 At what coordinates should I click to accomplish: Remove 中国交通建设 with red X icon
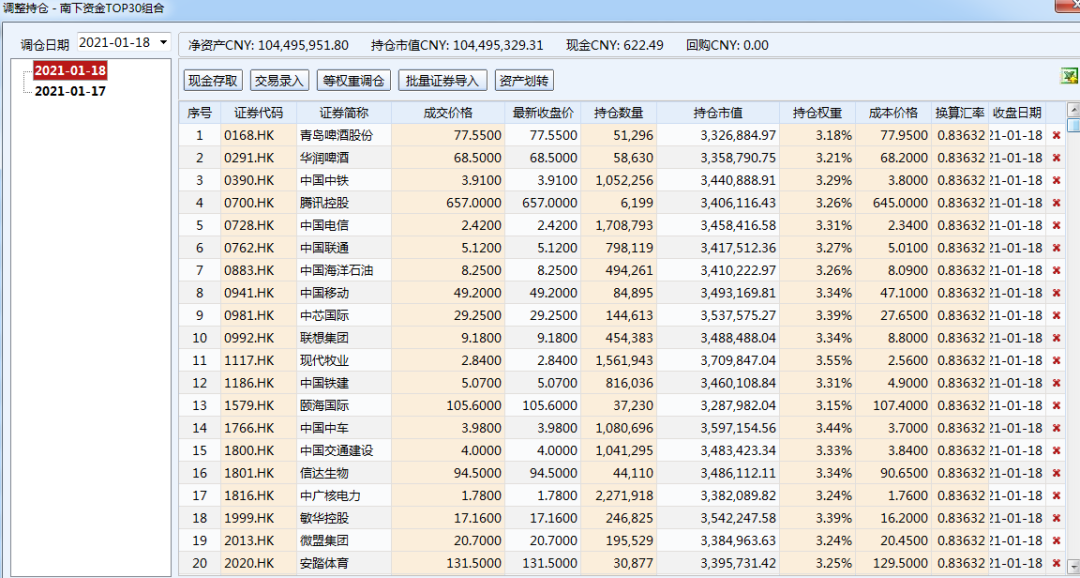1056,451
